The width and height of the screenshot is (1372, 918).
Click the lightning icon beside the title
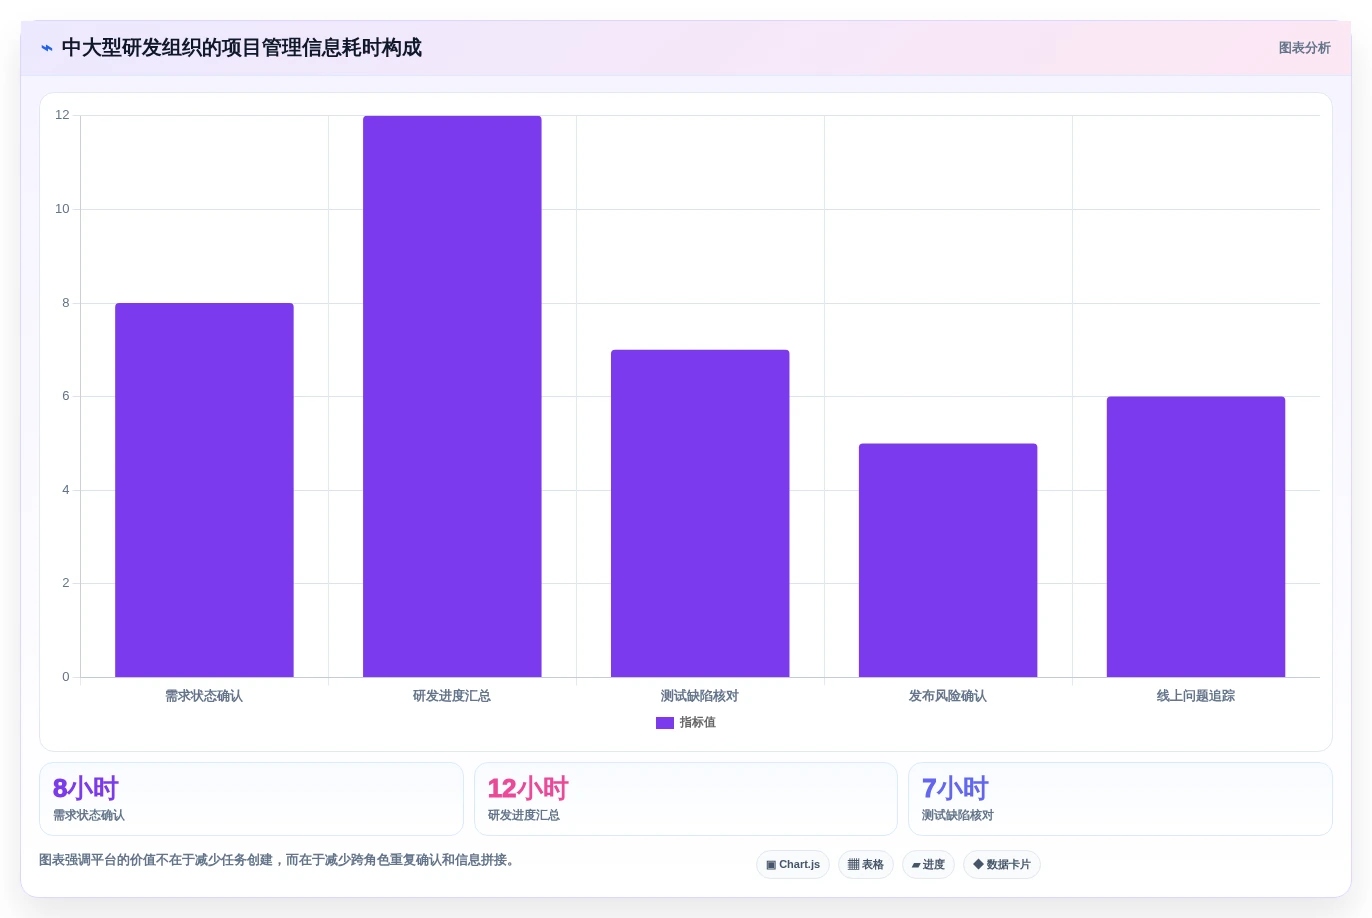[47, 48]
